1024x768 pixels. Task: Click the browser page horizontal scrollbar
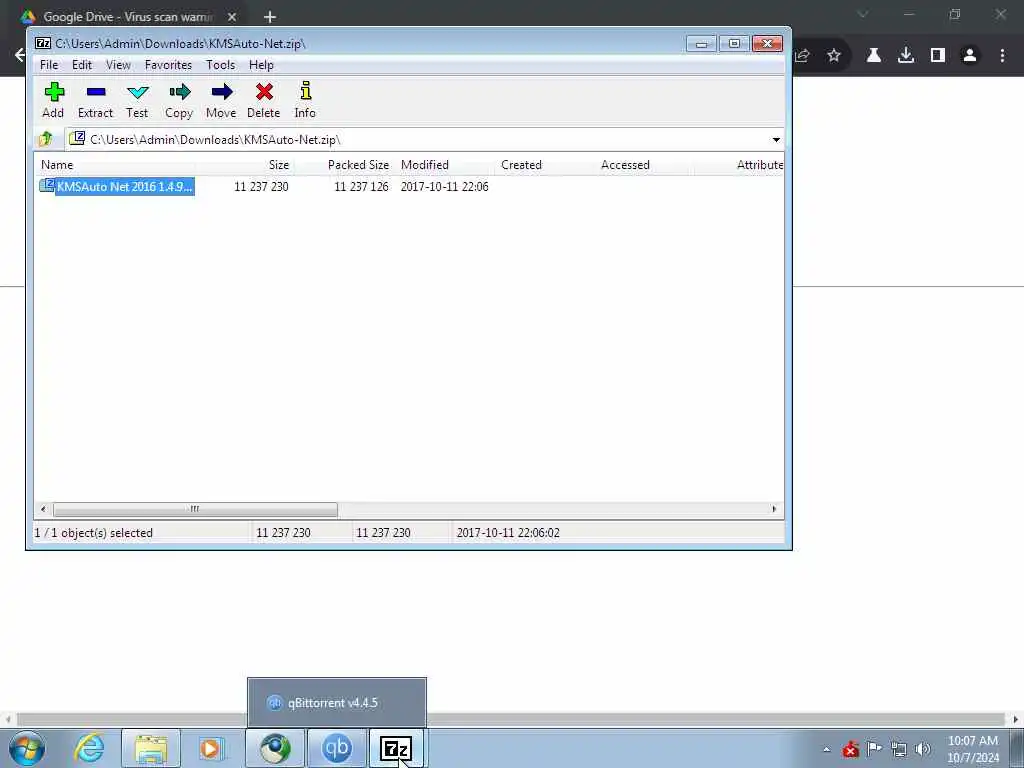(511, 719)
